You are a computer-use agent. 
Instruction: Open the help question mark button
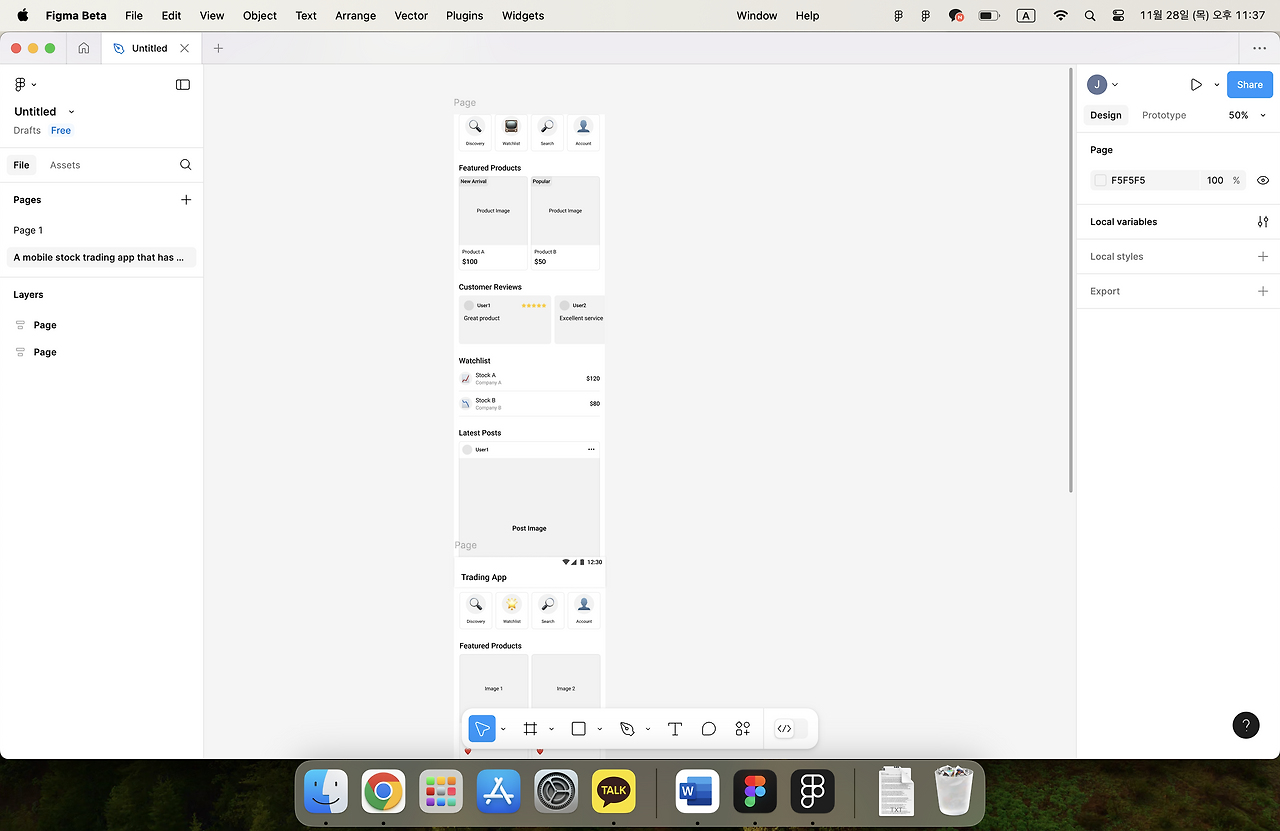pos(1246,725)
